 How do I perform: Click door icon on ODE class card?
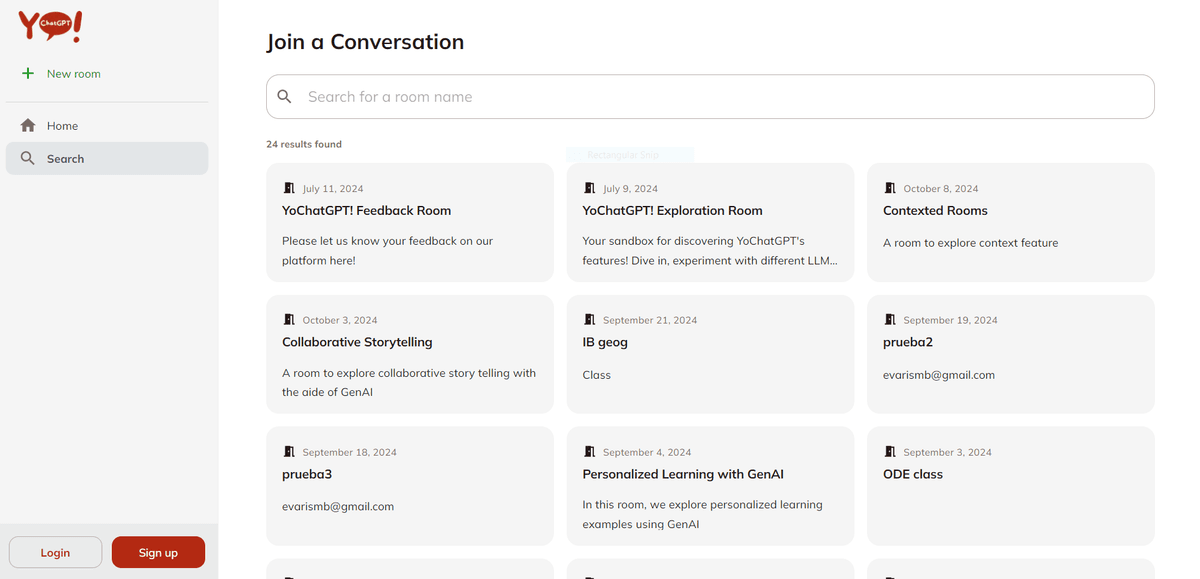coord(890,452)
